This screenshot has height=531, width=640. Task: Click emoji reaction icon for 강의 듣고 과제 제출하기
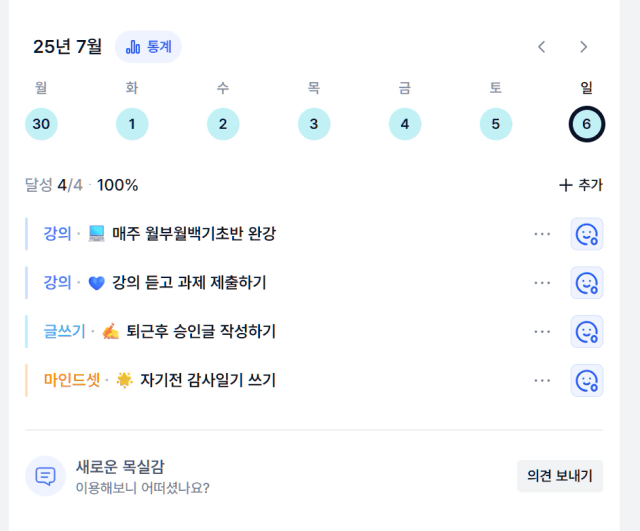click(x=587, y=283)
